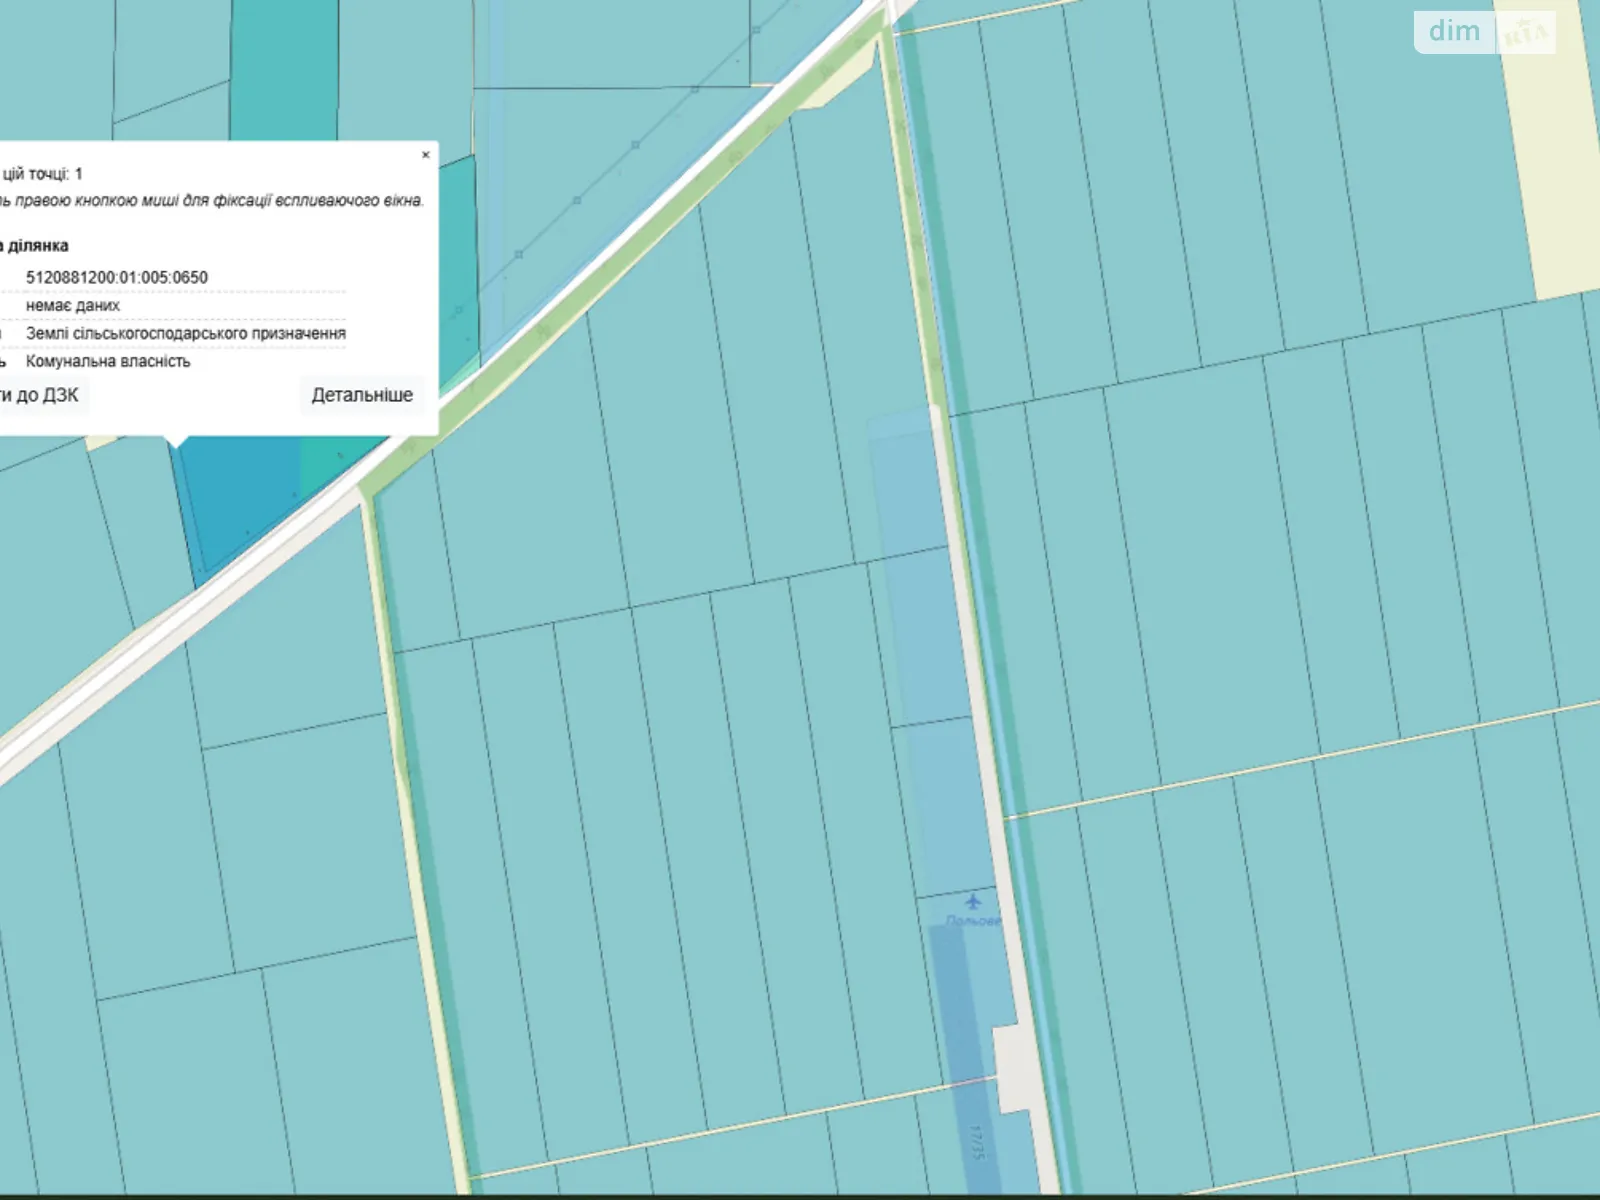
Task: Close the parcel info popup
Action: point(426,155)
